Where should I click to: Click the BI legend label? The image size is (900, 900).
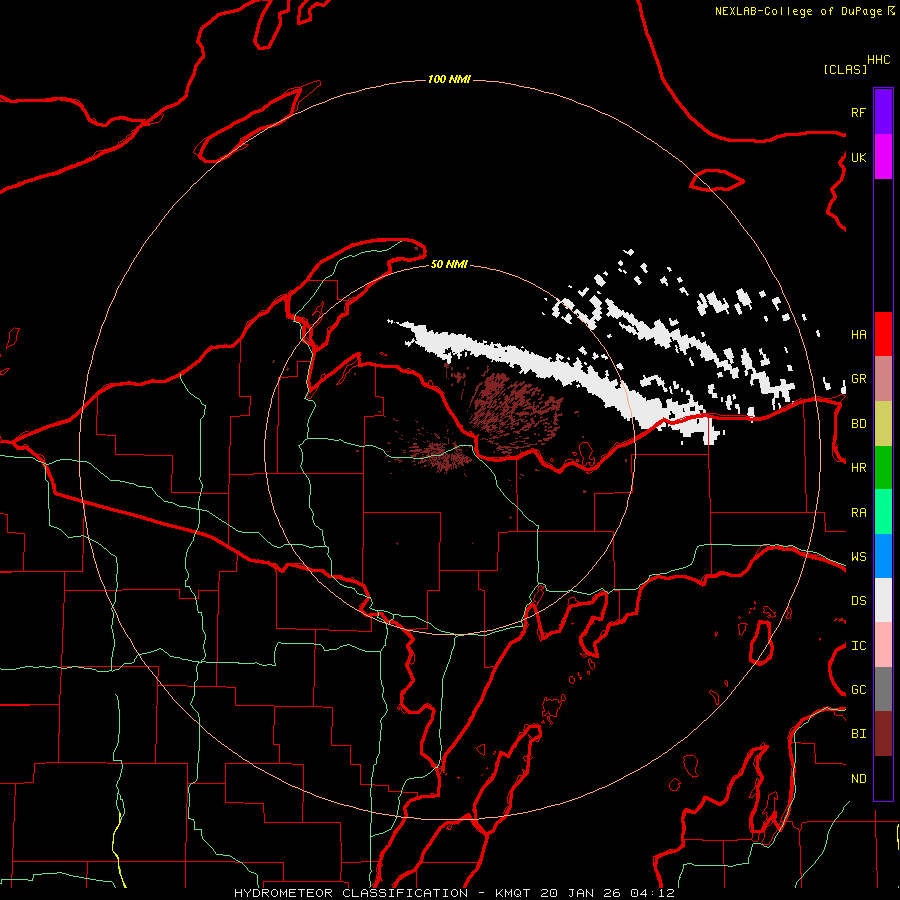pos(858,734)
